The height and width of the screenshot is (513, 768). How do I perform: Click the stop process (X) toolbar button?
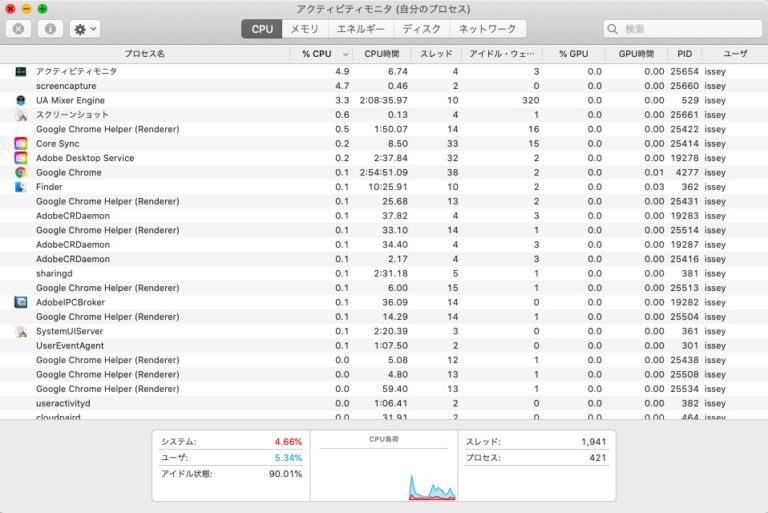(18, 29)
